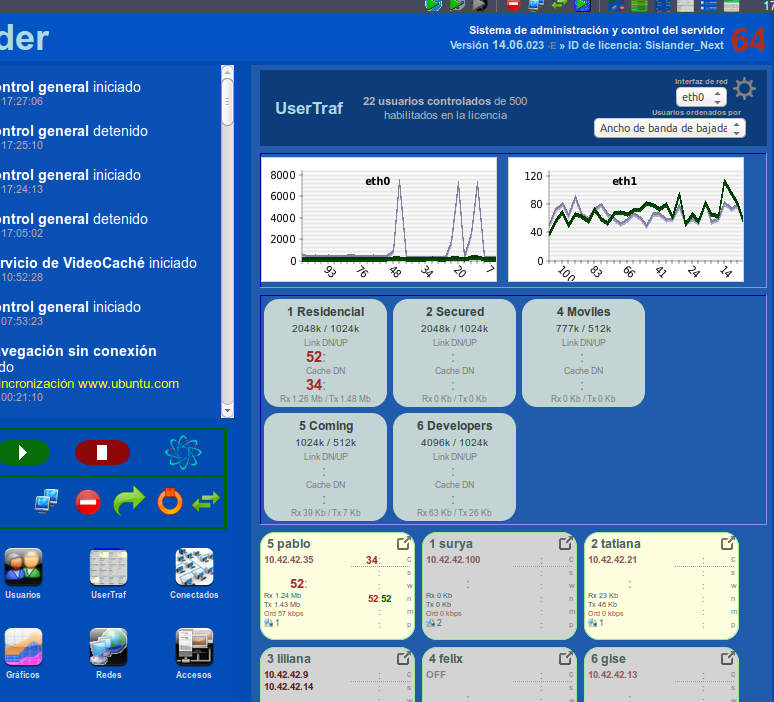774x702 pixels.
Task: Click the log scrollbar down arrow
Action: (x=227, y=411)
